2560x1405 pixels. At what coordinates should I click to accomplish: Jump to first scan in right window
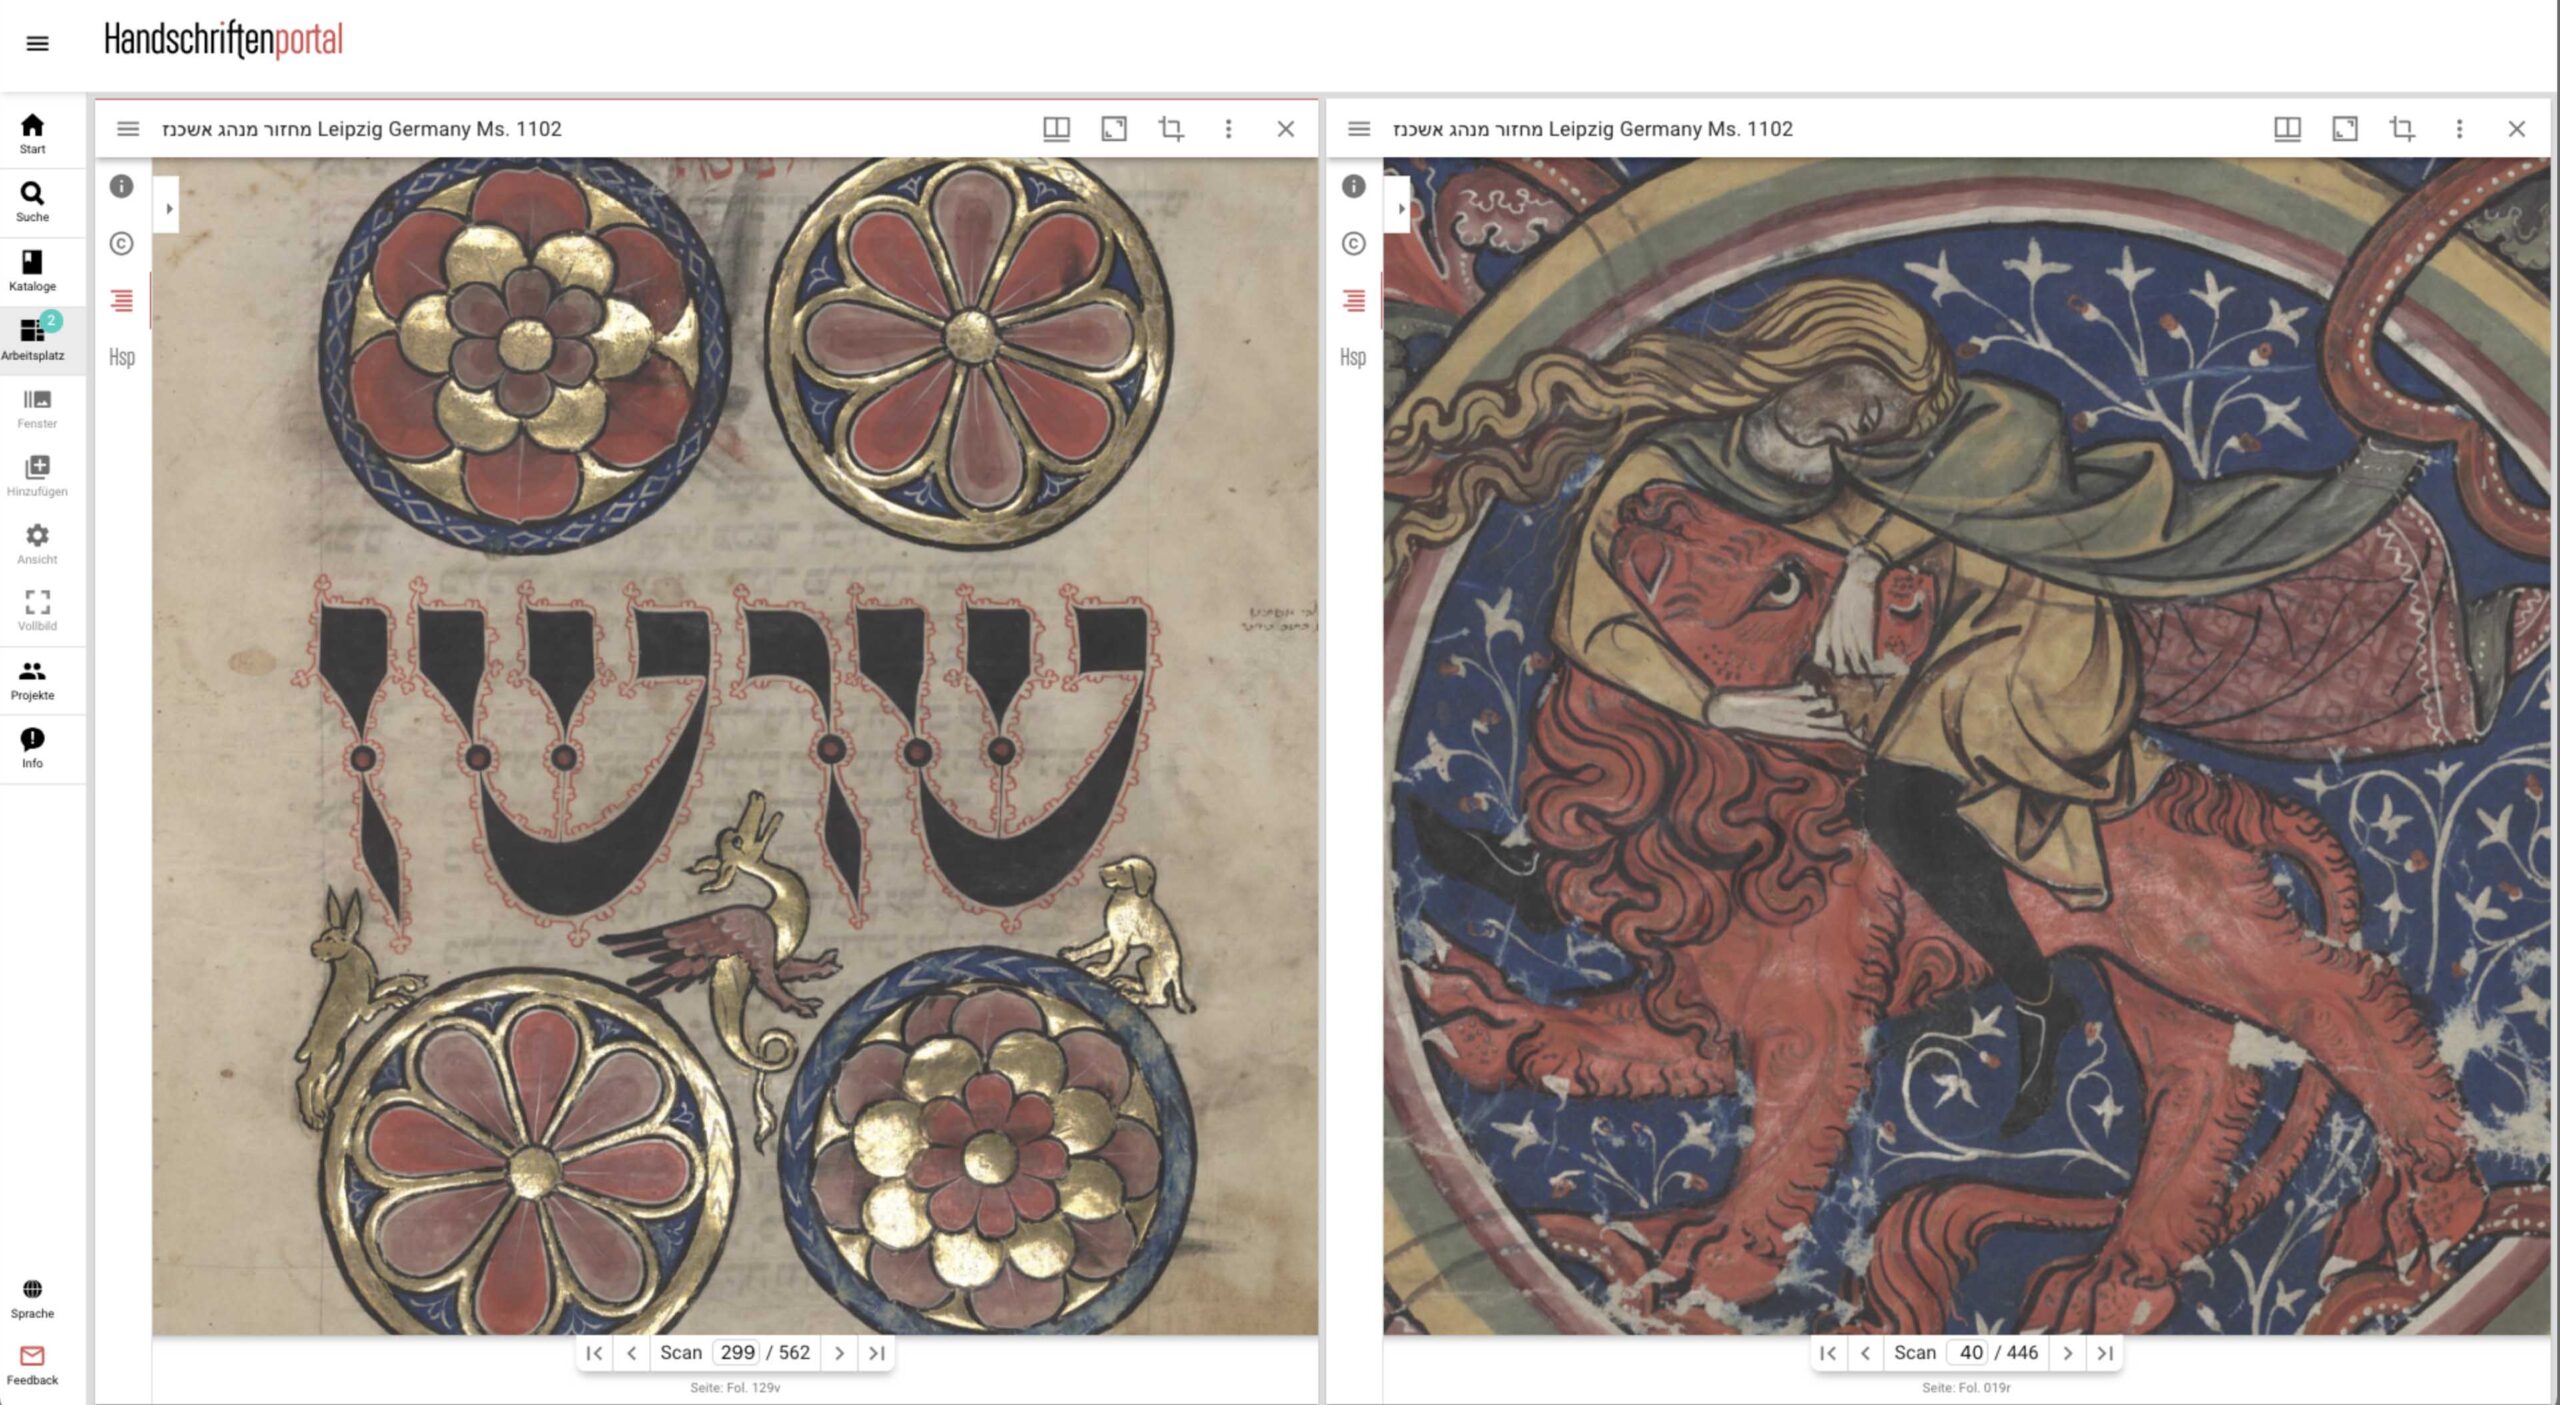[1828, 1353]
